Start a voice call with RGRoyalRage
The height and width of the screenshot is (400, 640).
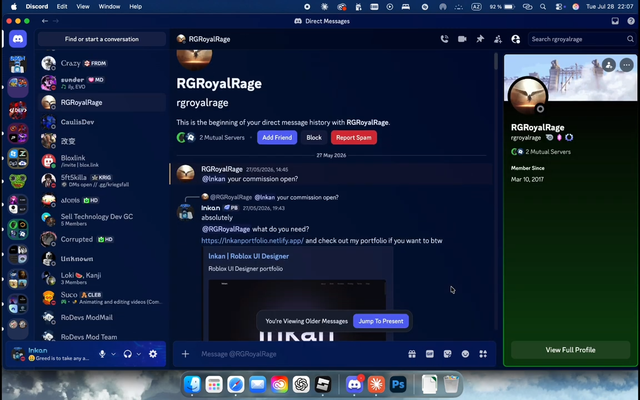tap(444, 39)
